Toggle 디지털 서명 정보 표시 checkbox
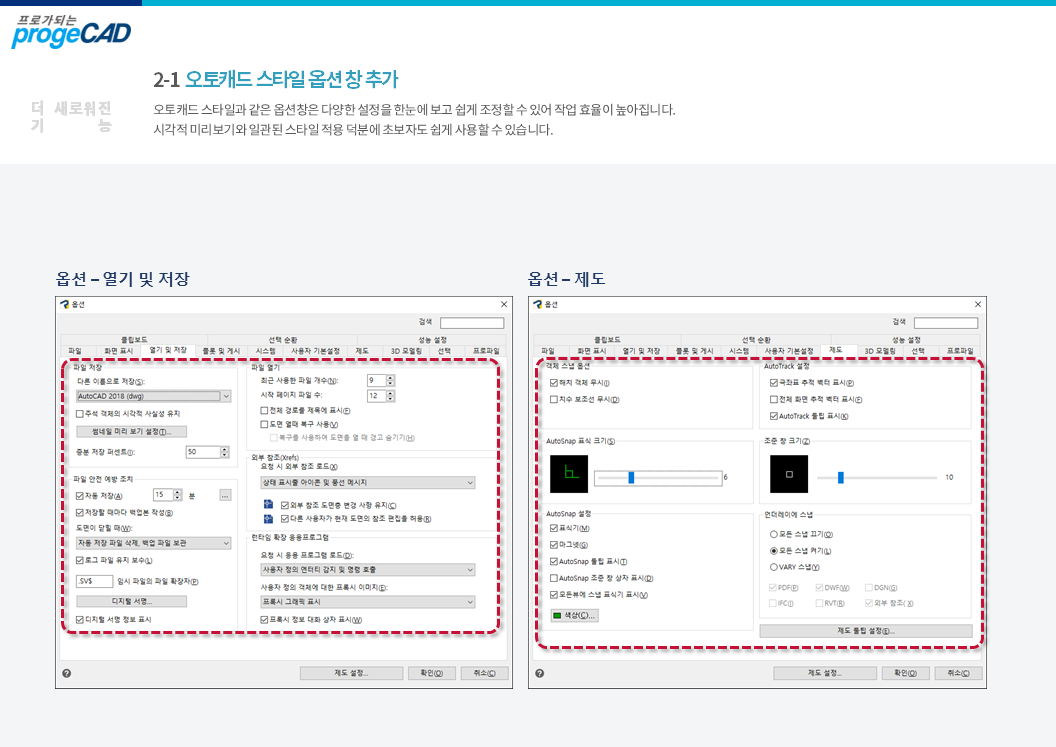Viewport: 1056px width, 747px height. pos(80,619)
